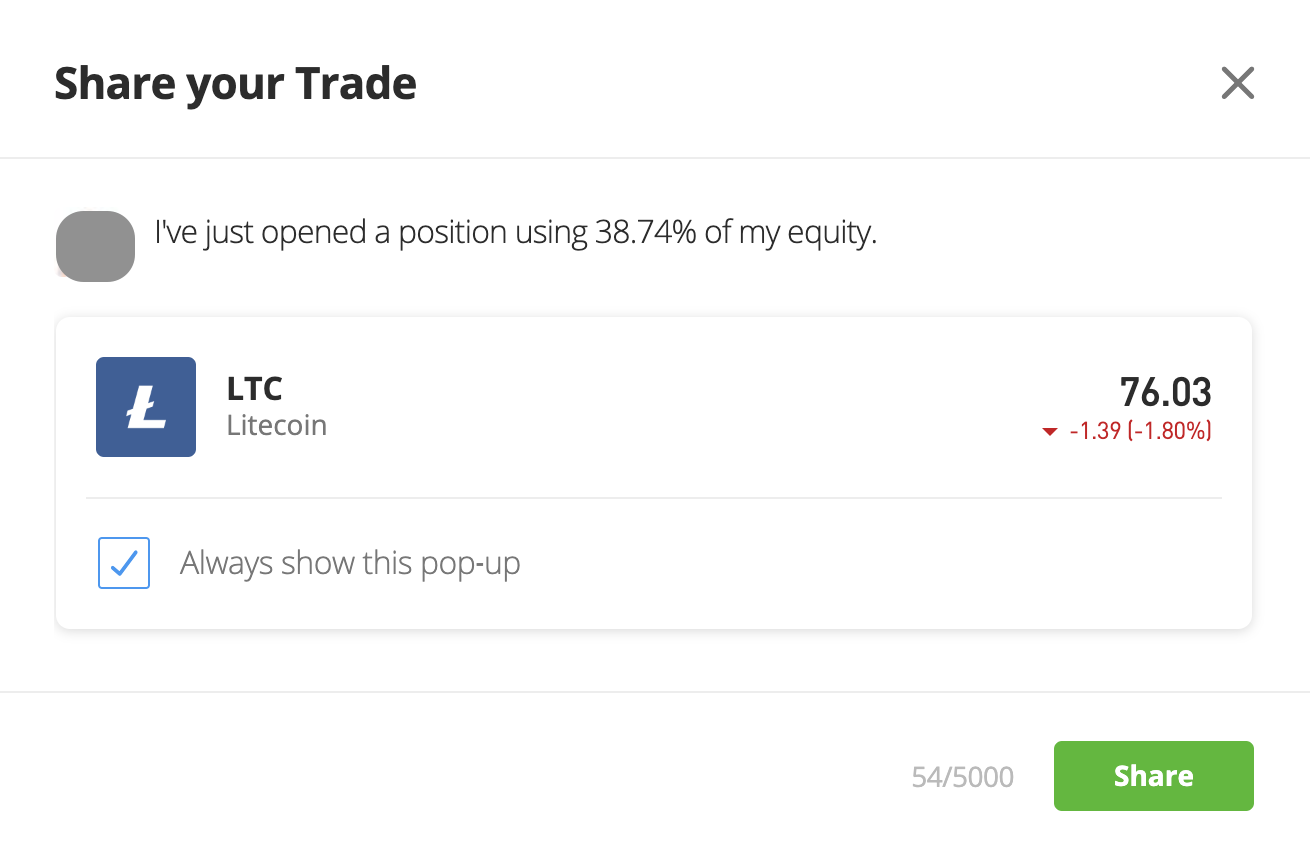Place the cursor after 'my equity.'

click(879, 233)
